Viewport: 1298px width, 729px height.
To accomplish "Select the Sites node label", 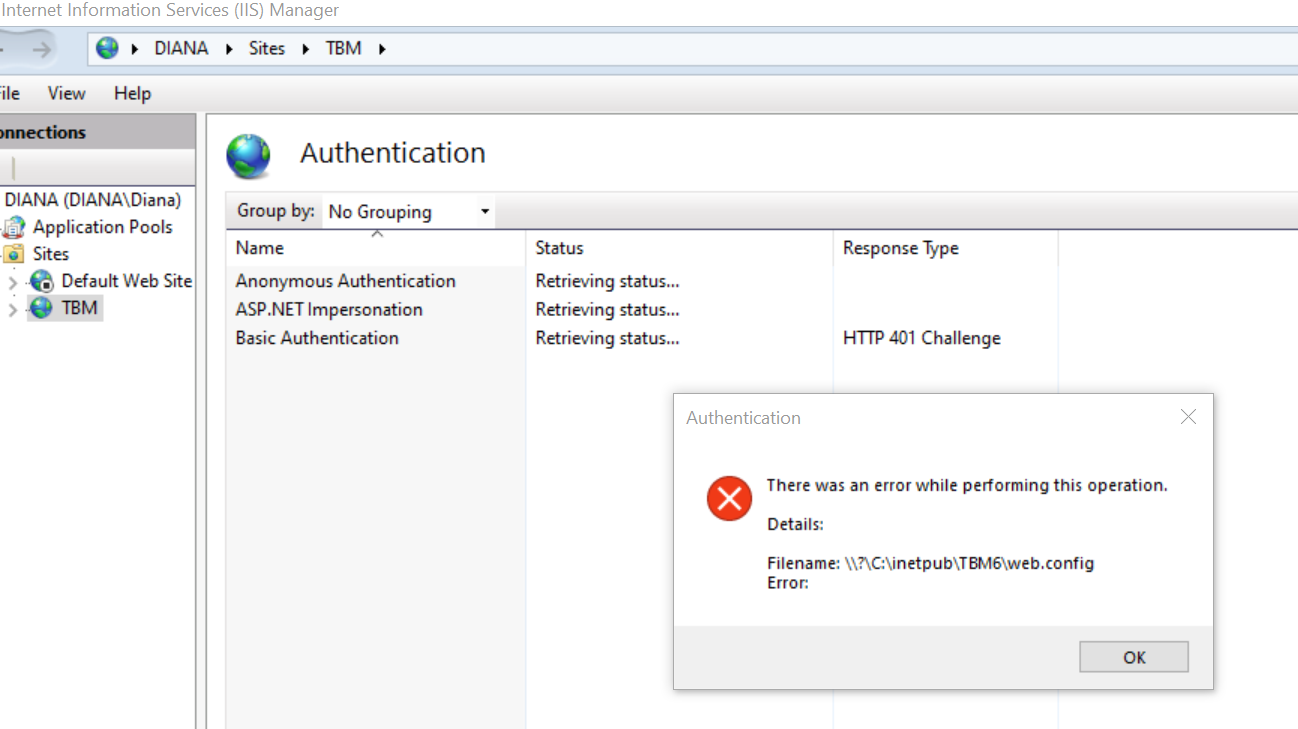I will point(51,254).
